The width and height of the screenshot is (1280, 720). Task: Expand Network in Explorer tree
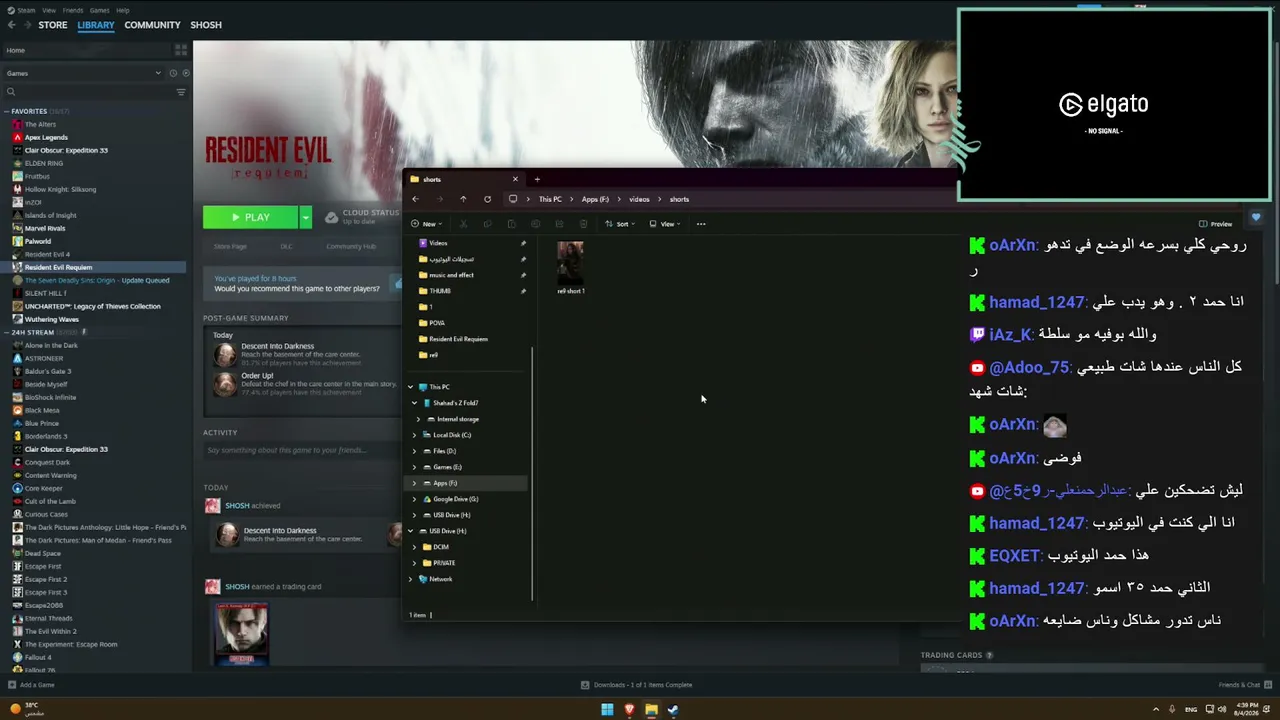[x=410, y=579]
